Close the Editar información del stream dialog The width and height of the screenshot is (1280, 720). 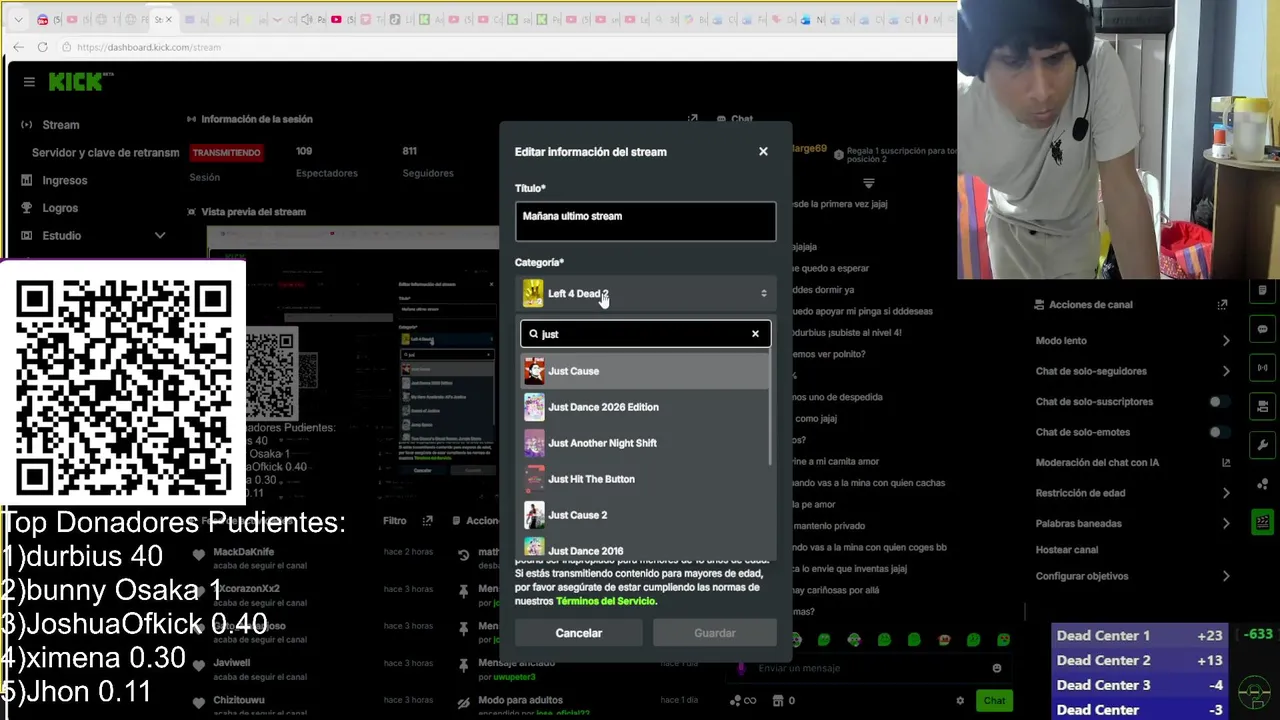pyautogui.click(x=763, y=151)
